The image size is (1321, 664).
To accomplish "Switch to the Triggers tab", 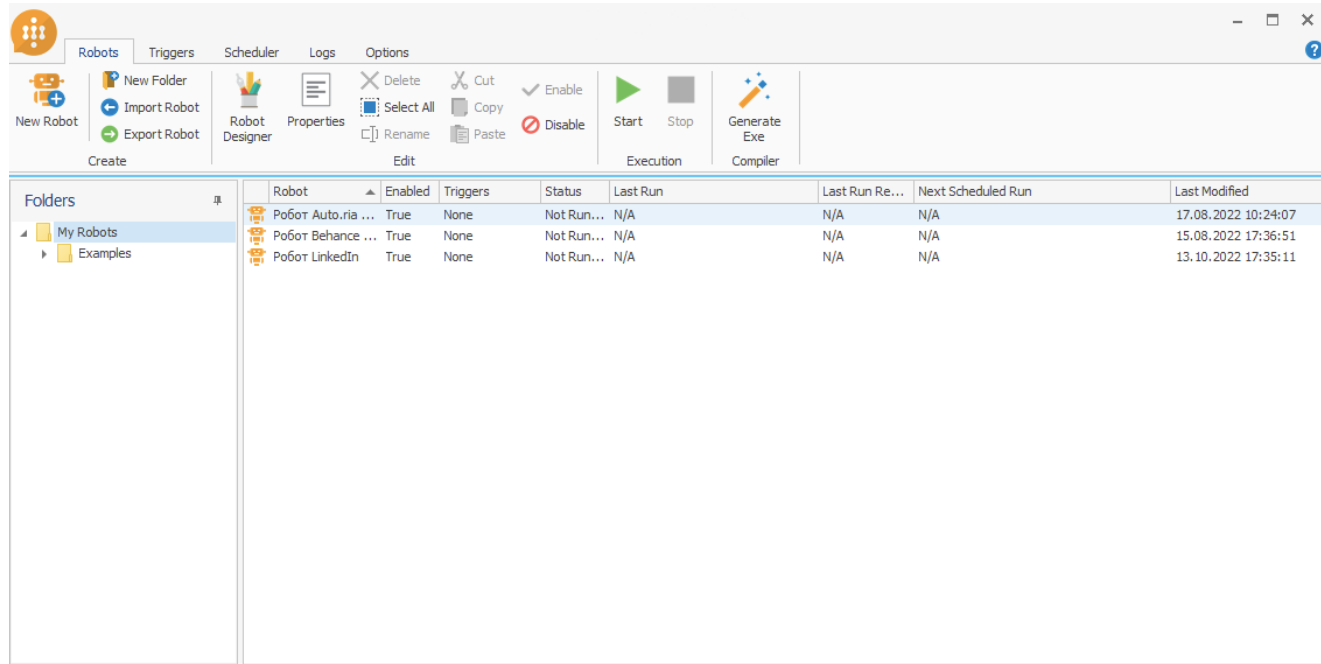I will [x=171, y=52].
